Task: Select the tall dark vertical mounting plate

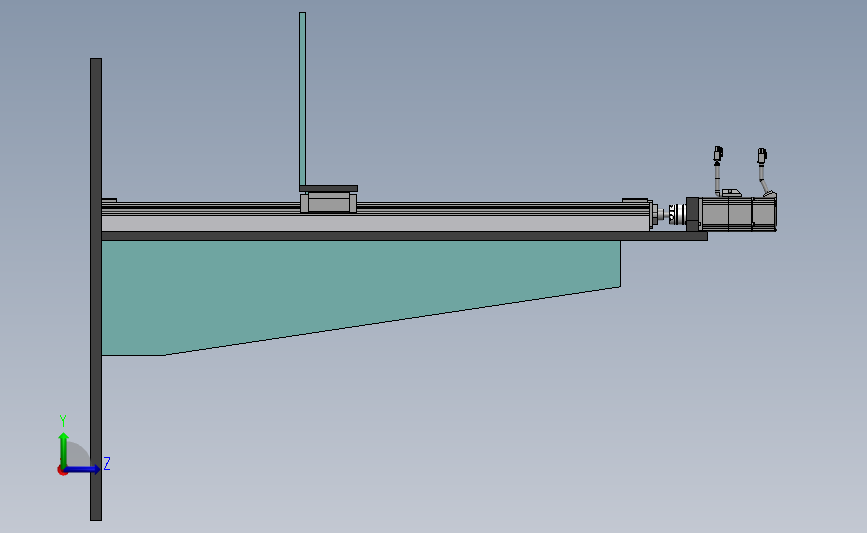Action: pyautogui.click(x=96, y=289)
